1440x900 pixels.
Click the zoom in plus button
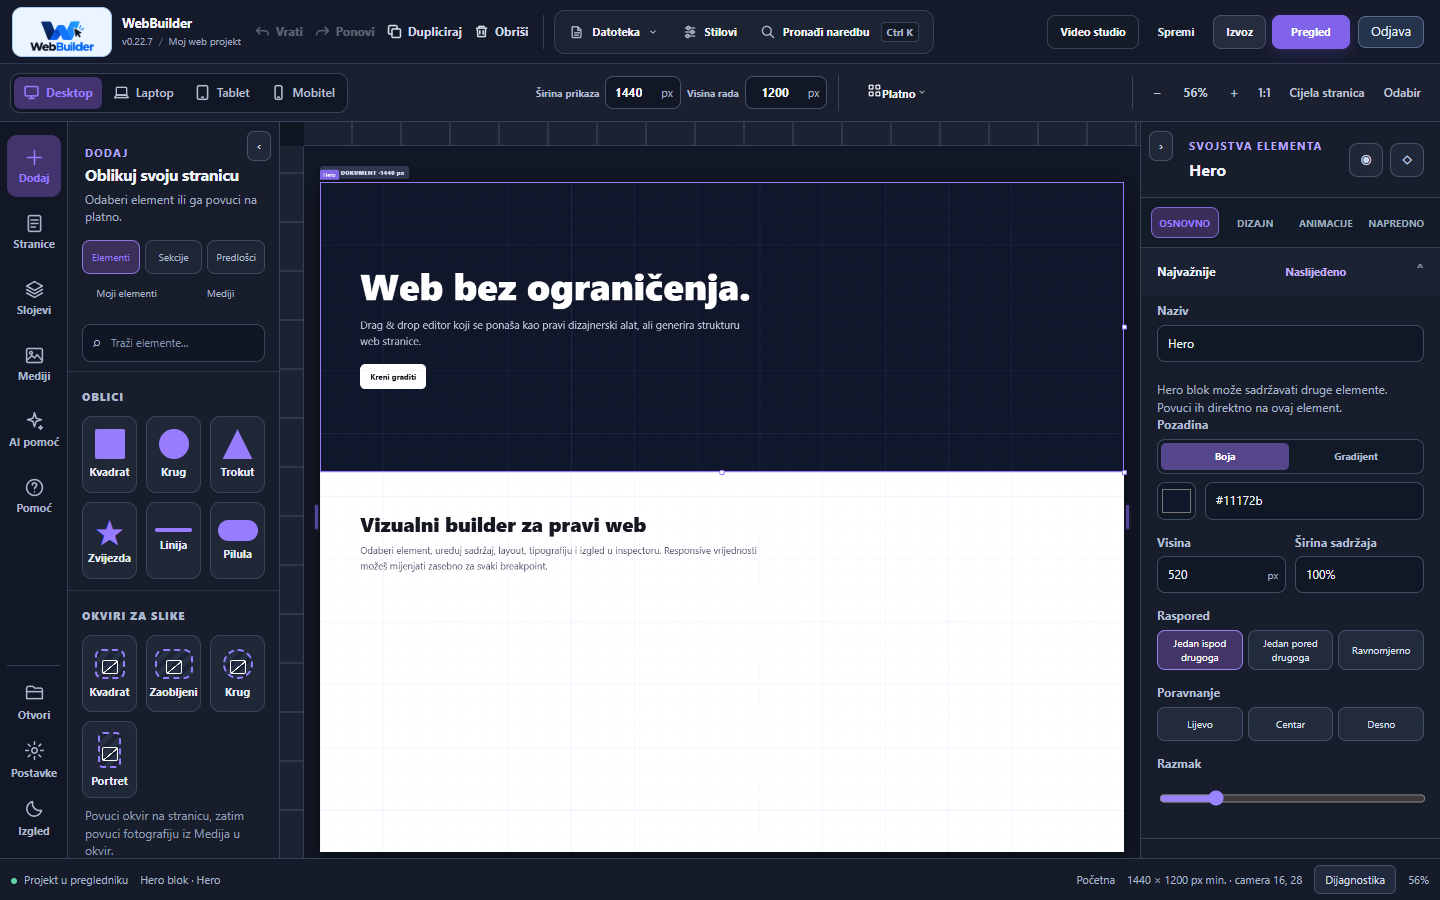point(1234,93)
